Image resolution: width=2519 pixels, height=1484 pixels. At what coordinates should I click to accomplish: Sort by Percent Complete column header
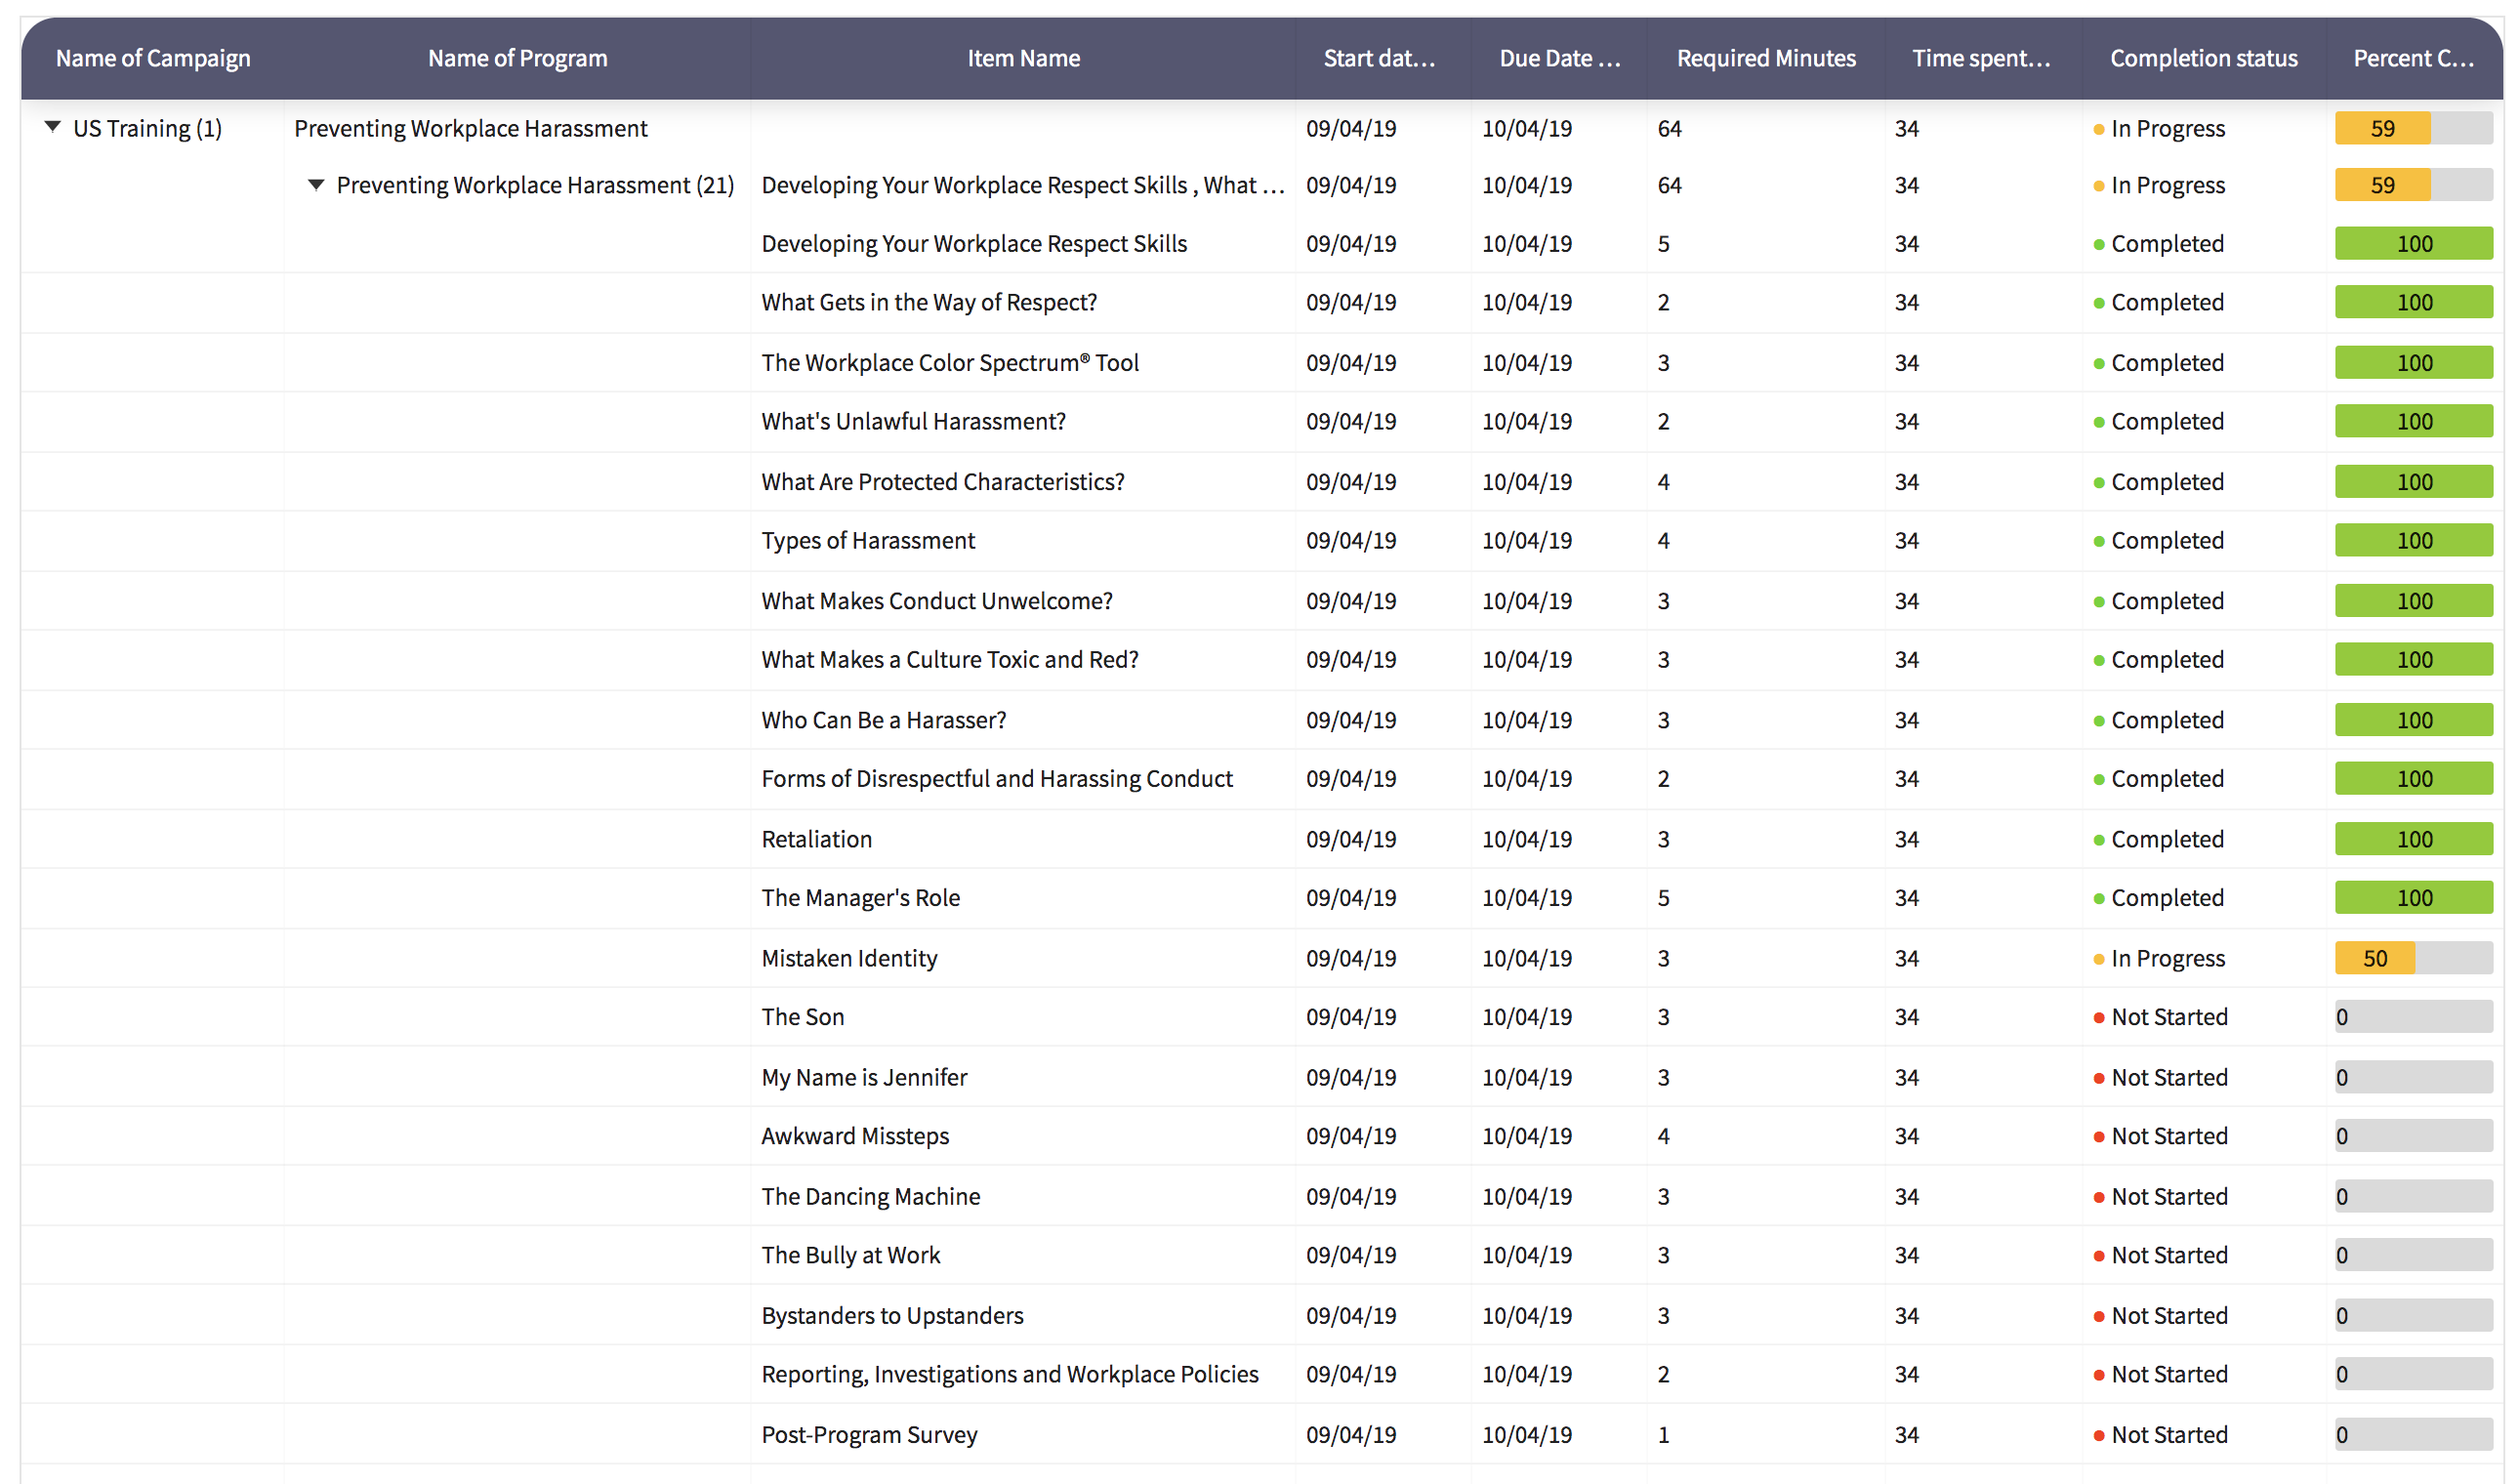tap(2413, 58)
